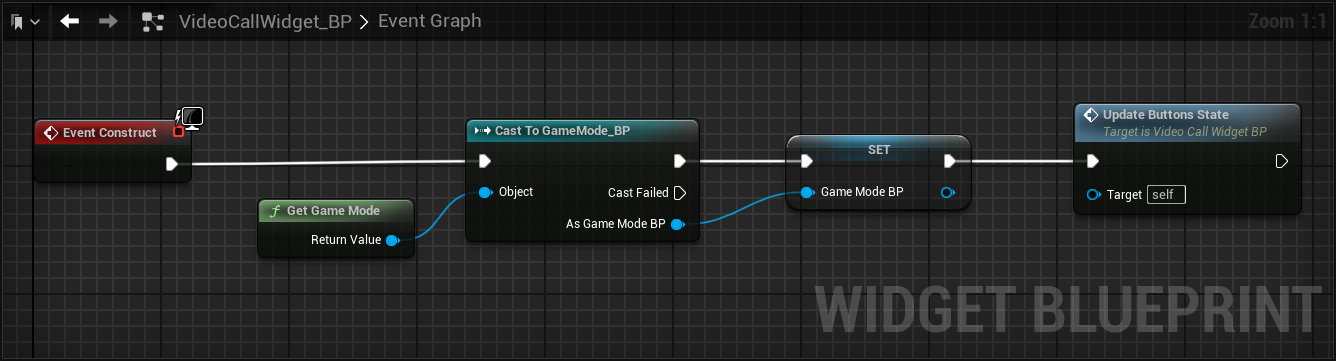This screenshot has width=1336, height=361.
Task: Click Event Construct exec output pin
Action: (x=172, y=163)
